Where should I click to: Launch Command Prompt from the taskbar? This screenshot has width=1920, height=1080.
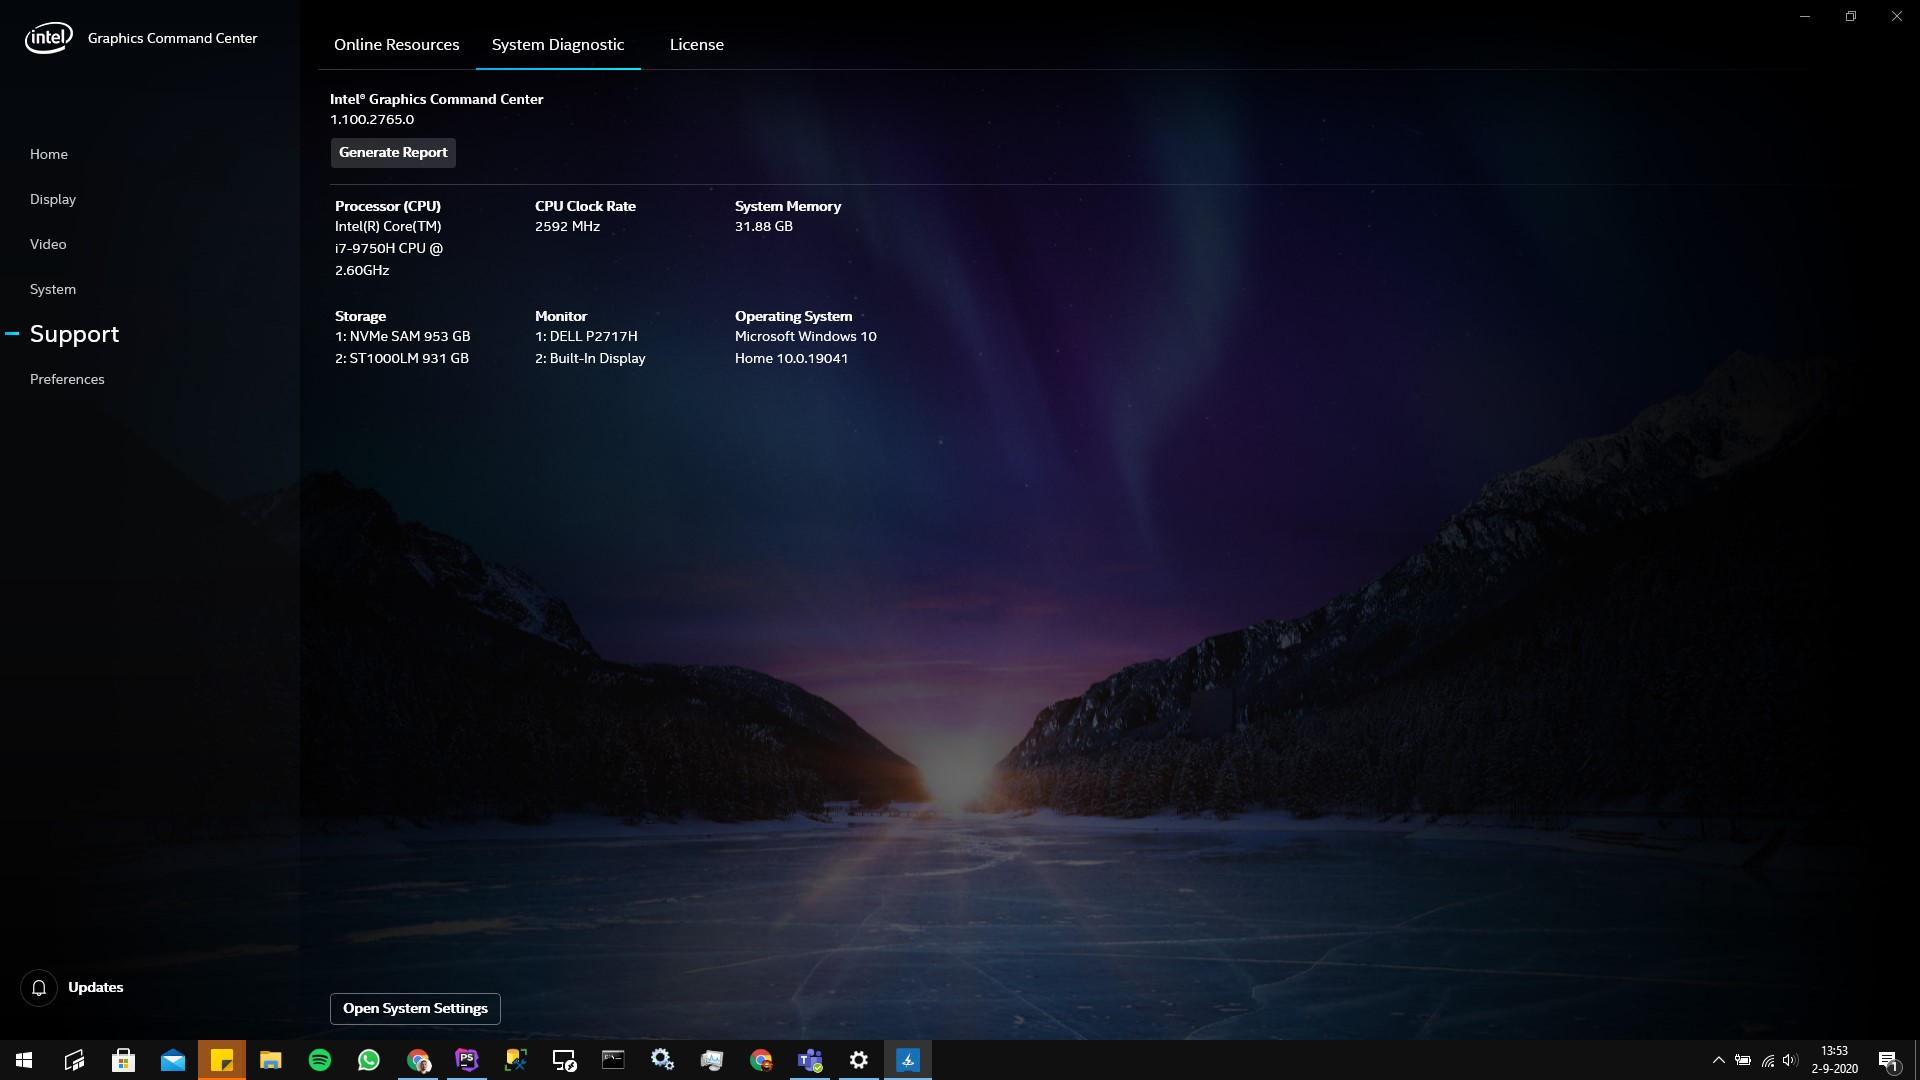(613, 1060)
